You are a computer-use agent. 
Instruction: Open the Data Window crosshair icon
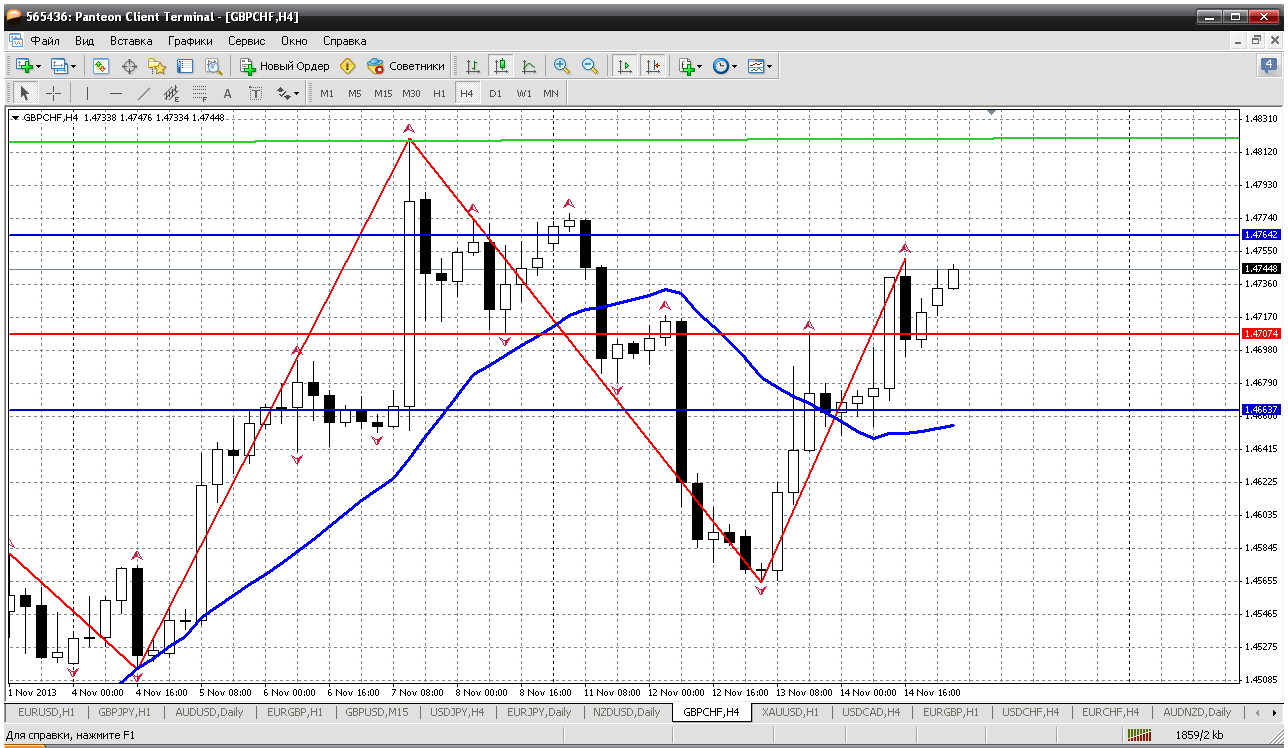pos(129,66)
